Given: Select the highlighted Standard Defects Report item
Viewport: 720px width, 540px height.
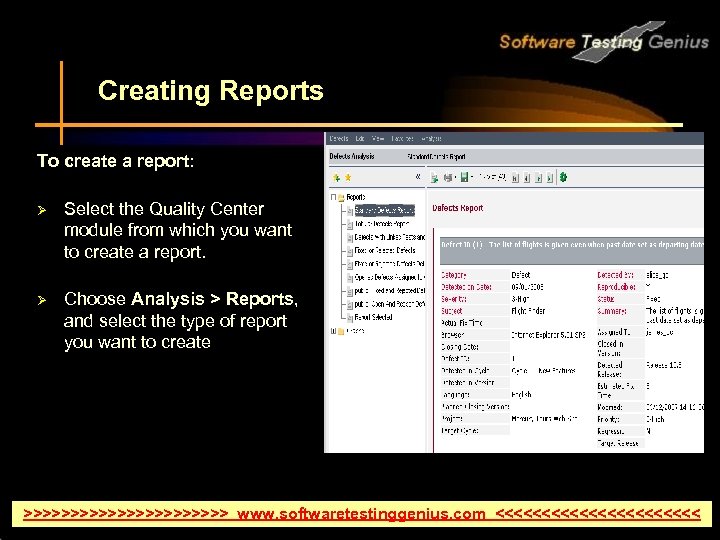Looking at the screenshot, I should (384, 210).
